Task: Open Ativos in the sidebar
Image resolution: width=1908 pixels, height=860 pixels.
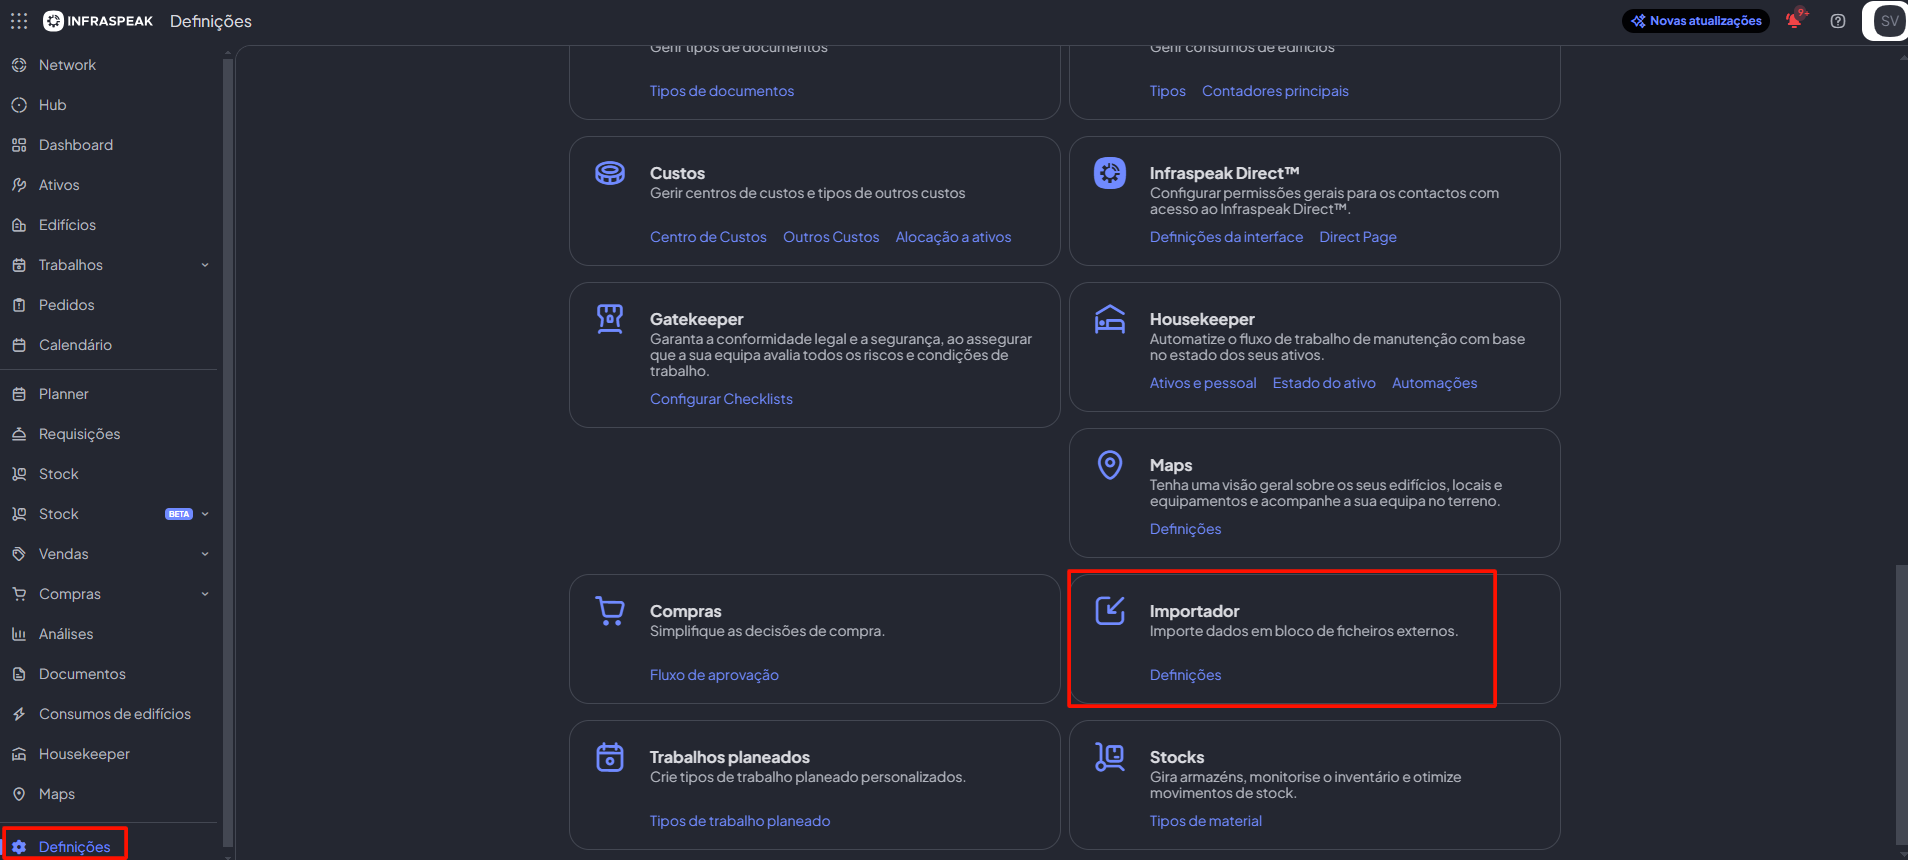Action: click(59, 185)
